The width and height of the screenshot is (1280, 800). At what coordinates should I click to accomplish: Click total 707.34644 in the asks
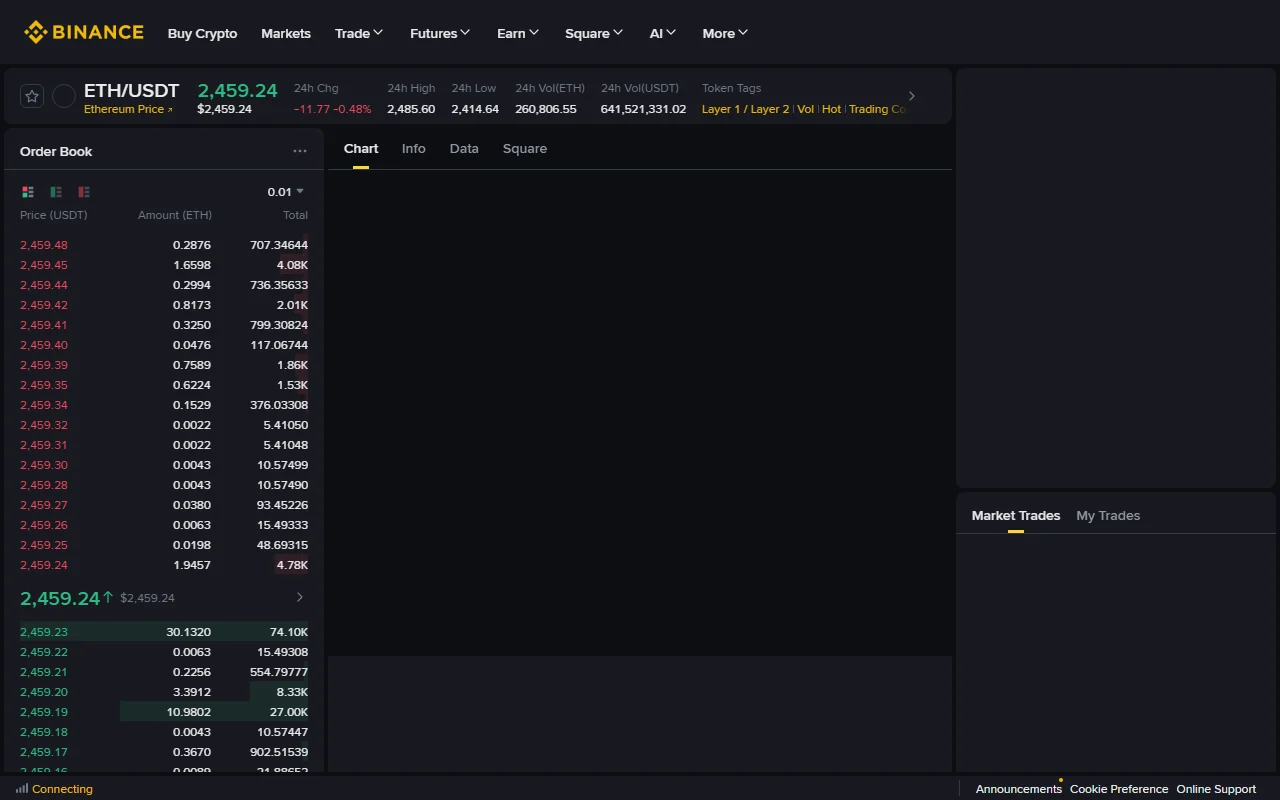(279, 245)
